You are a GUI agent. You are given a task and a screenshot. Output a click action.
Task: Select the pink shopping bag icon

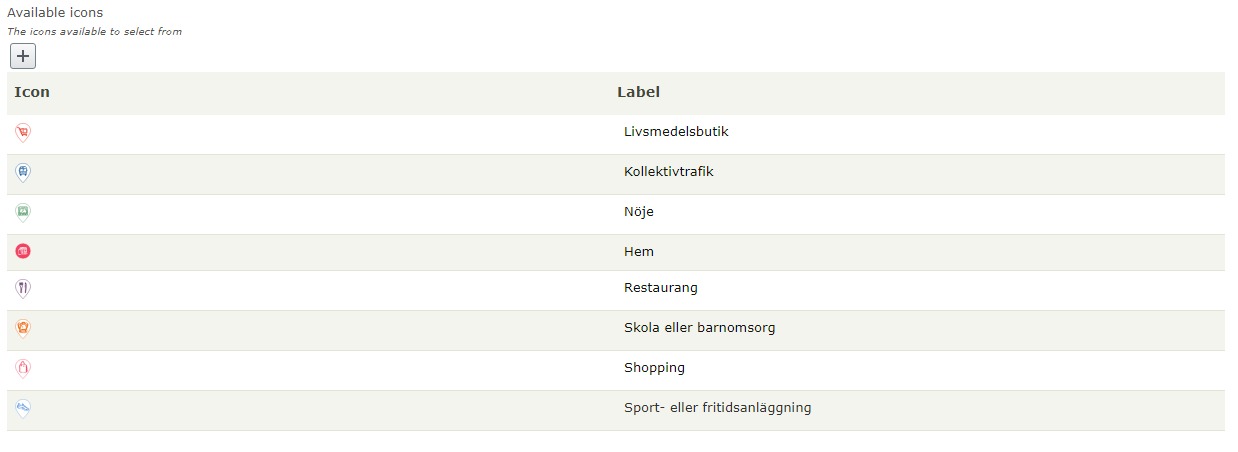[23, 368]
